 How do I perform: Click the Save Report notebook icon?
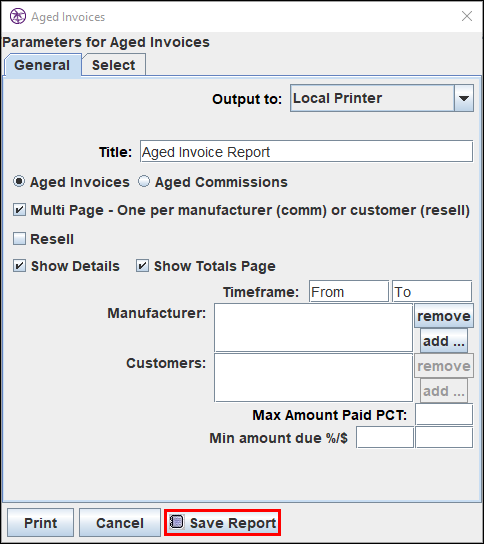point(177,521)
